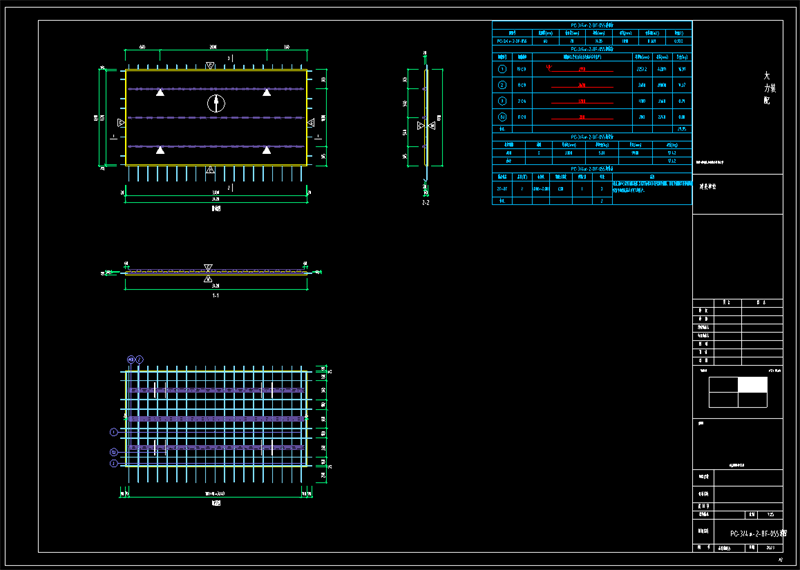
Task: Select the upper-left white lifting point triangle
Action: point(160,92)
